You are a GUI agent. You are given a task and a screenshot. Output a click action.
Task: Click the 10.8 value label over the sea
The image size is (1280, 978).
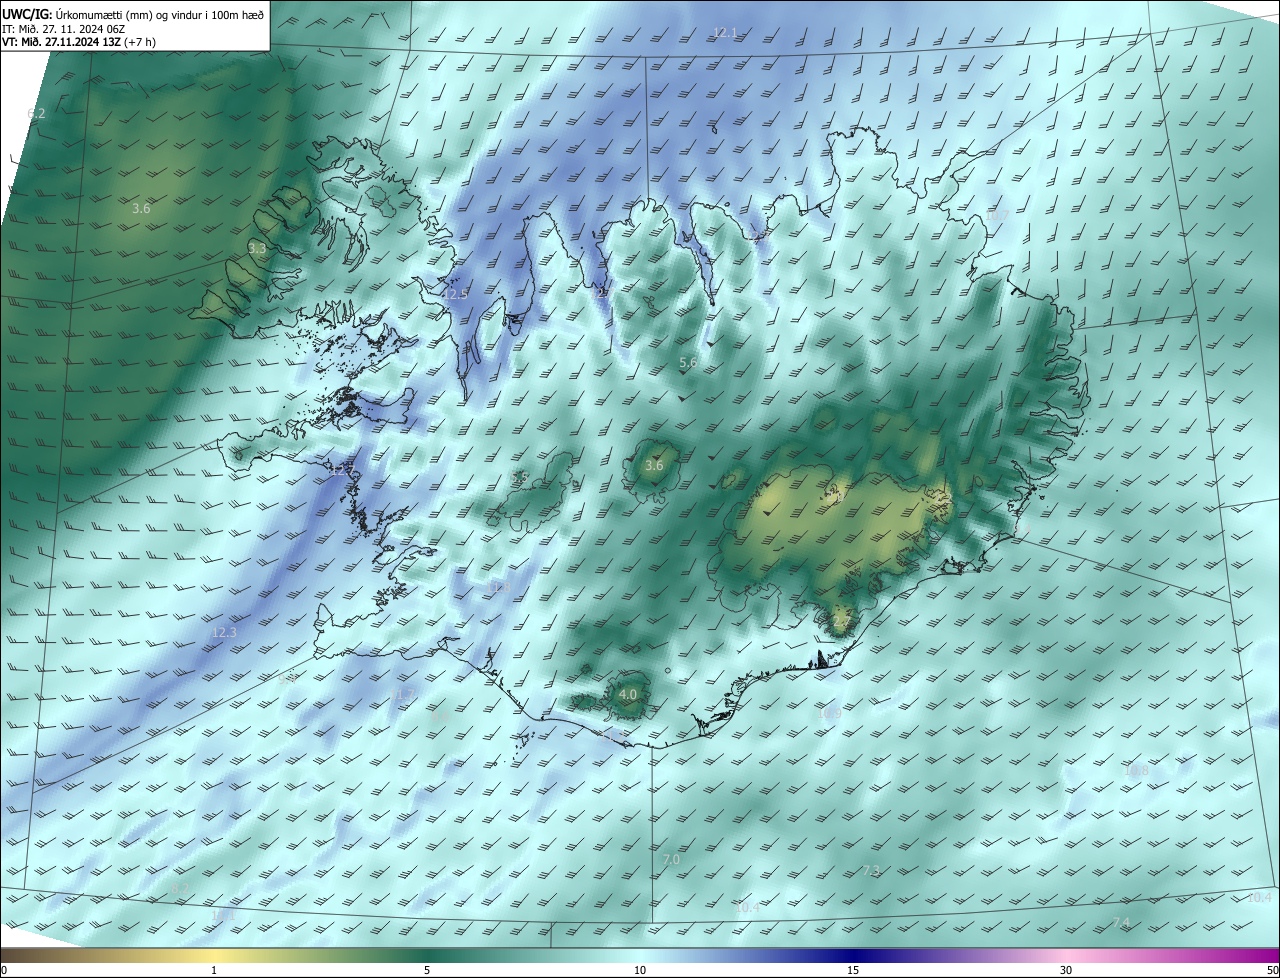pyautogui.click(x=1136, y=770)
